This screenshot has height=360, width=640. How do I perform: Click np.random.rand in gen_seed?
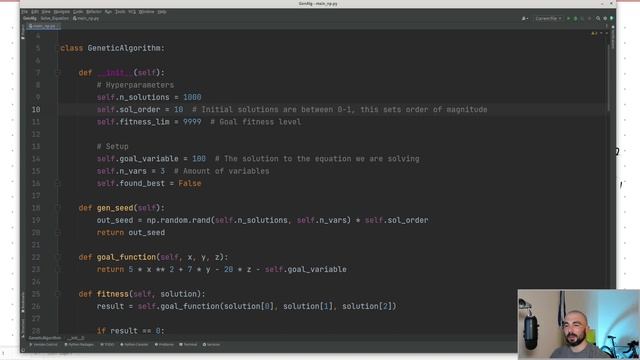pyautogui.click(x=178, y=220)
